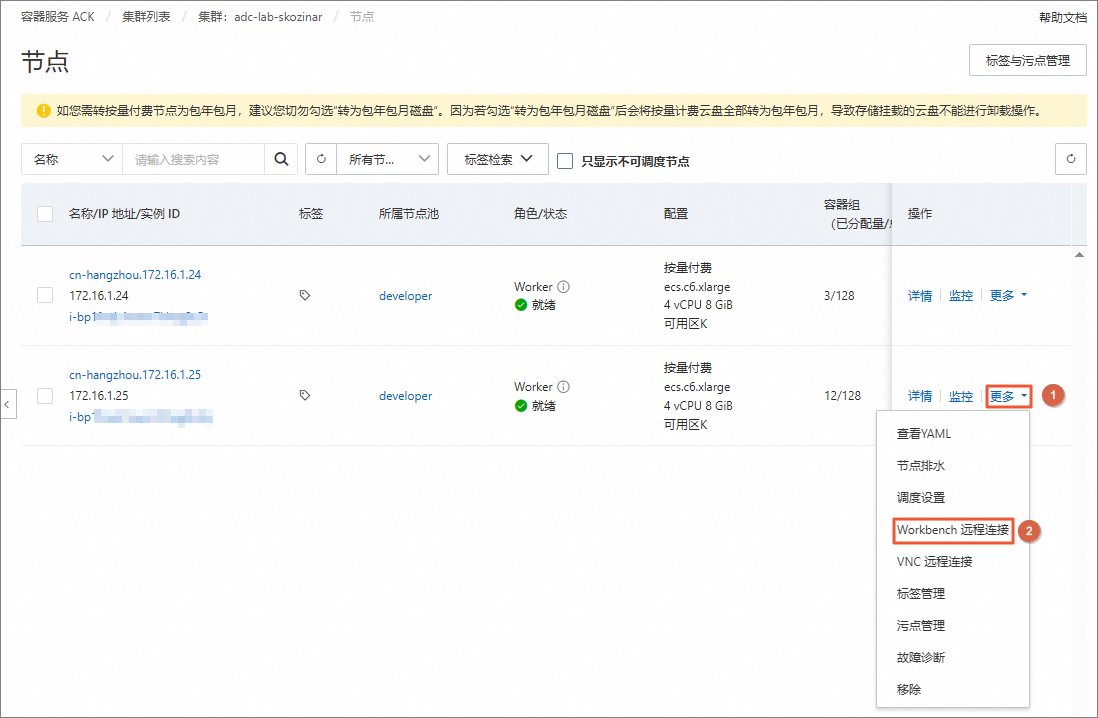
Task: Open the 名称 search-type dropdown
Action: point(72,159)
